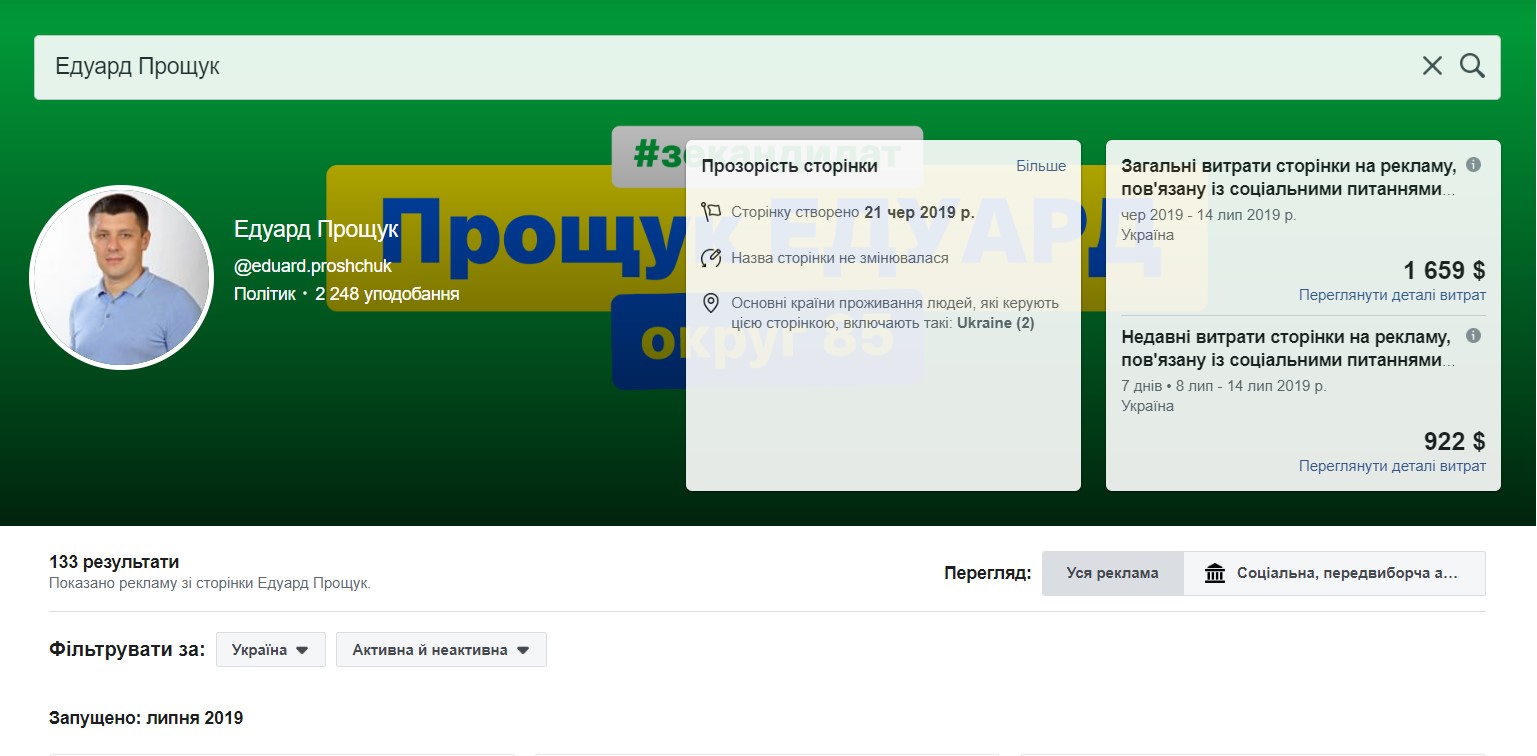This screenshot has width=1537, height=756.
Task: Open the Україна country filter dropdown
Action: pos(270,650)
